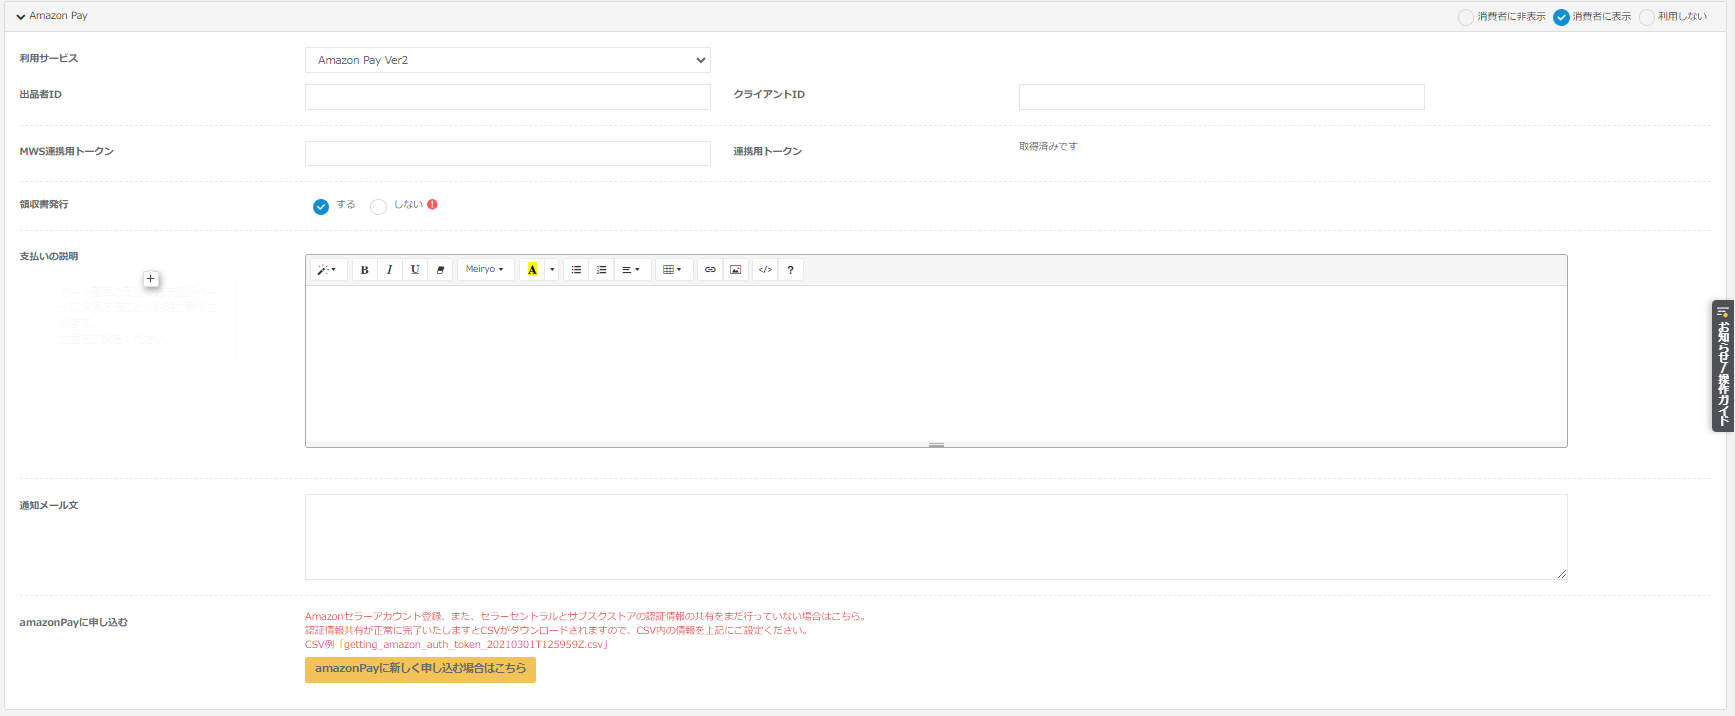Switch to code view
This screenshot has width=1735, height=716.
click(x=765, y=270)
